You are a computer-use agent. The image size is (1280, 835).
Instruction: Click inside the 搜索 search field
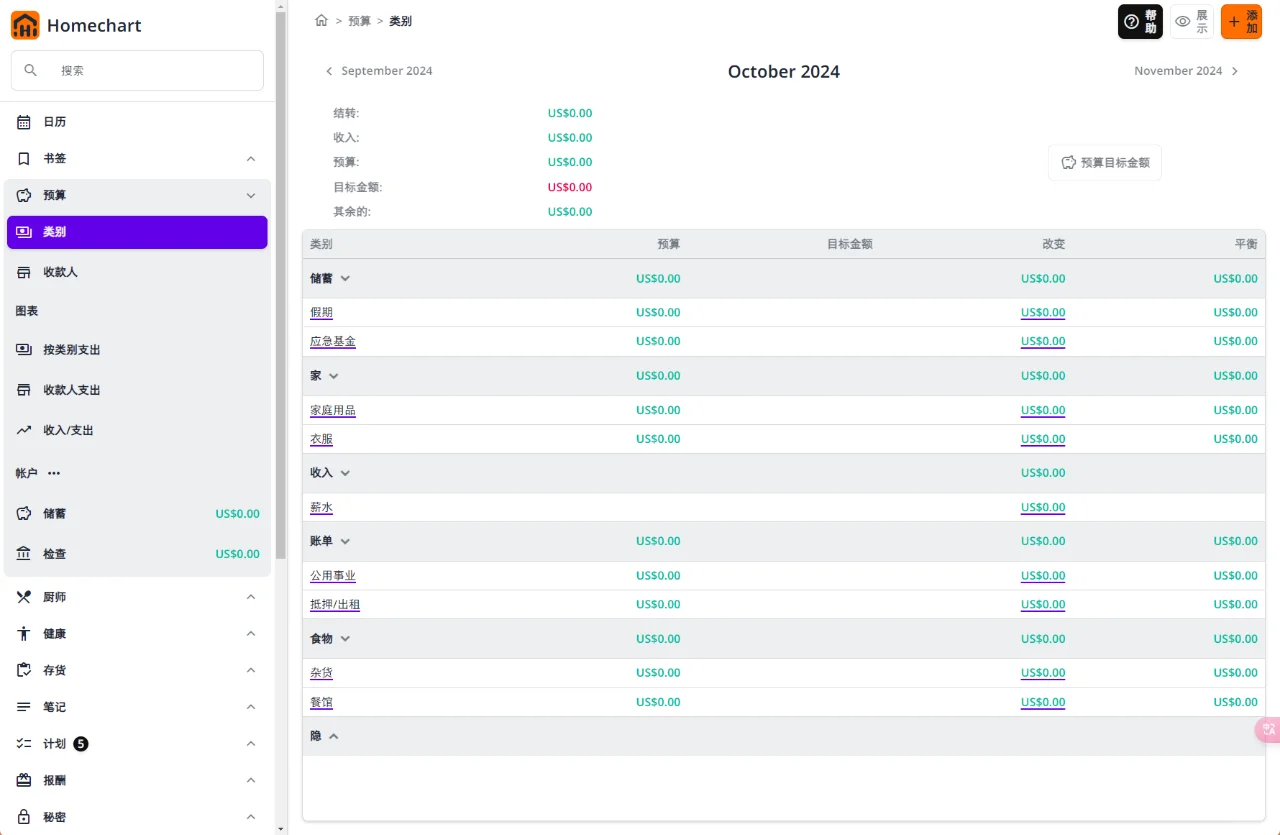point(137,70)
